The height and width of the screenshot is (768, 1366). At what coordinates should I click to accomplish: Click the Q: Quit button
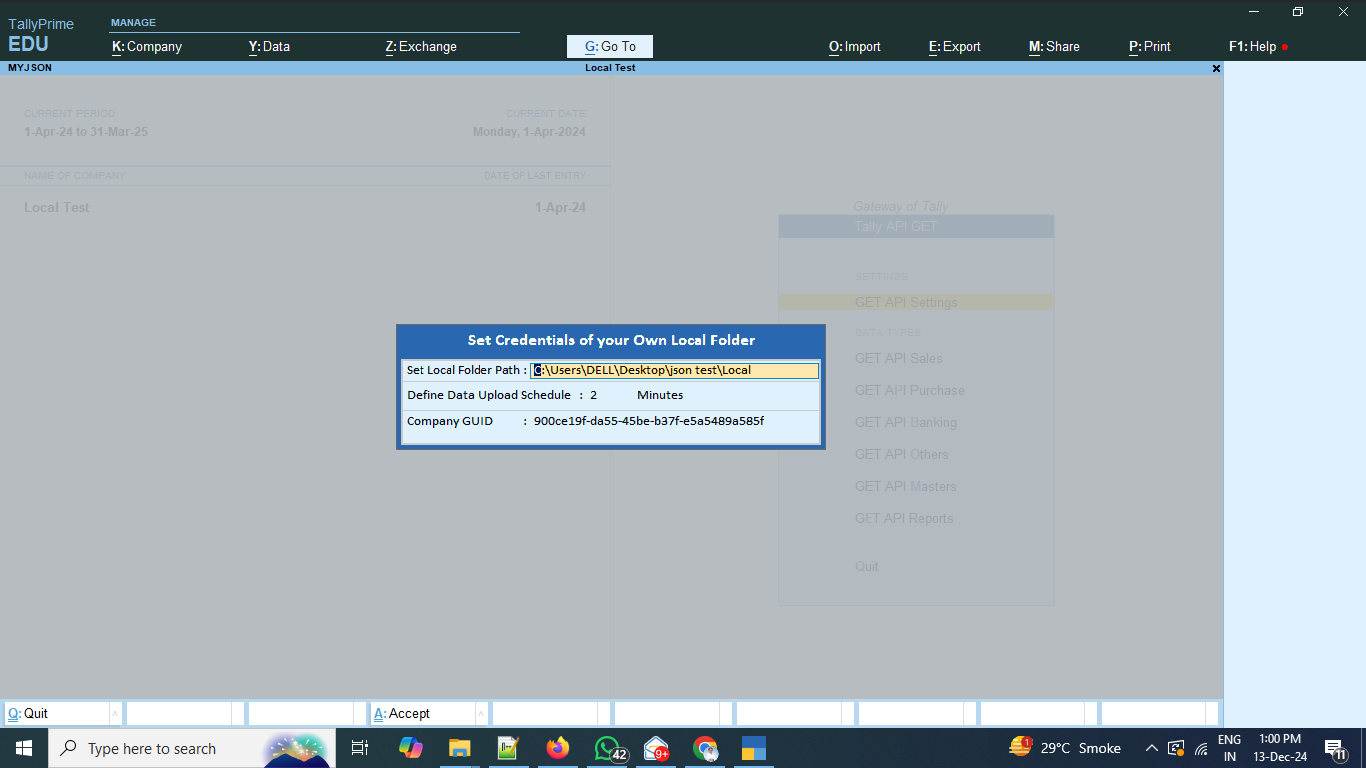coord(57,713)
